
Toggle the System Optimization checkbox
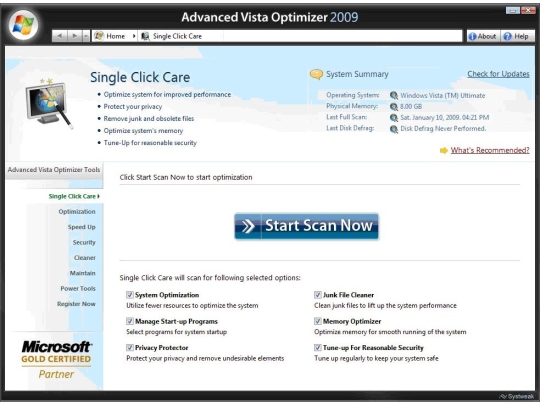129,295
